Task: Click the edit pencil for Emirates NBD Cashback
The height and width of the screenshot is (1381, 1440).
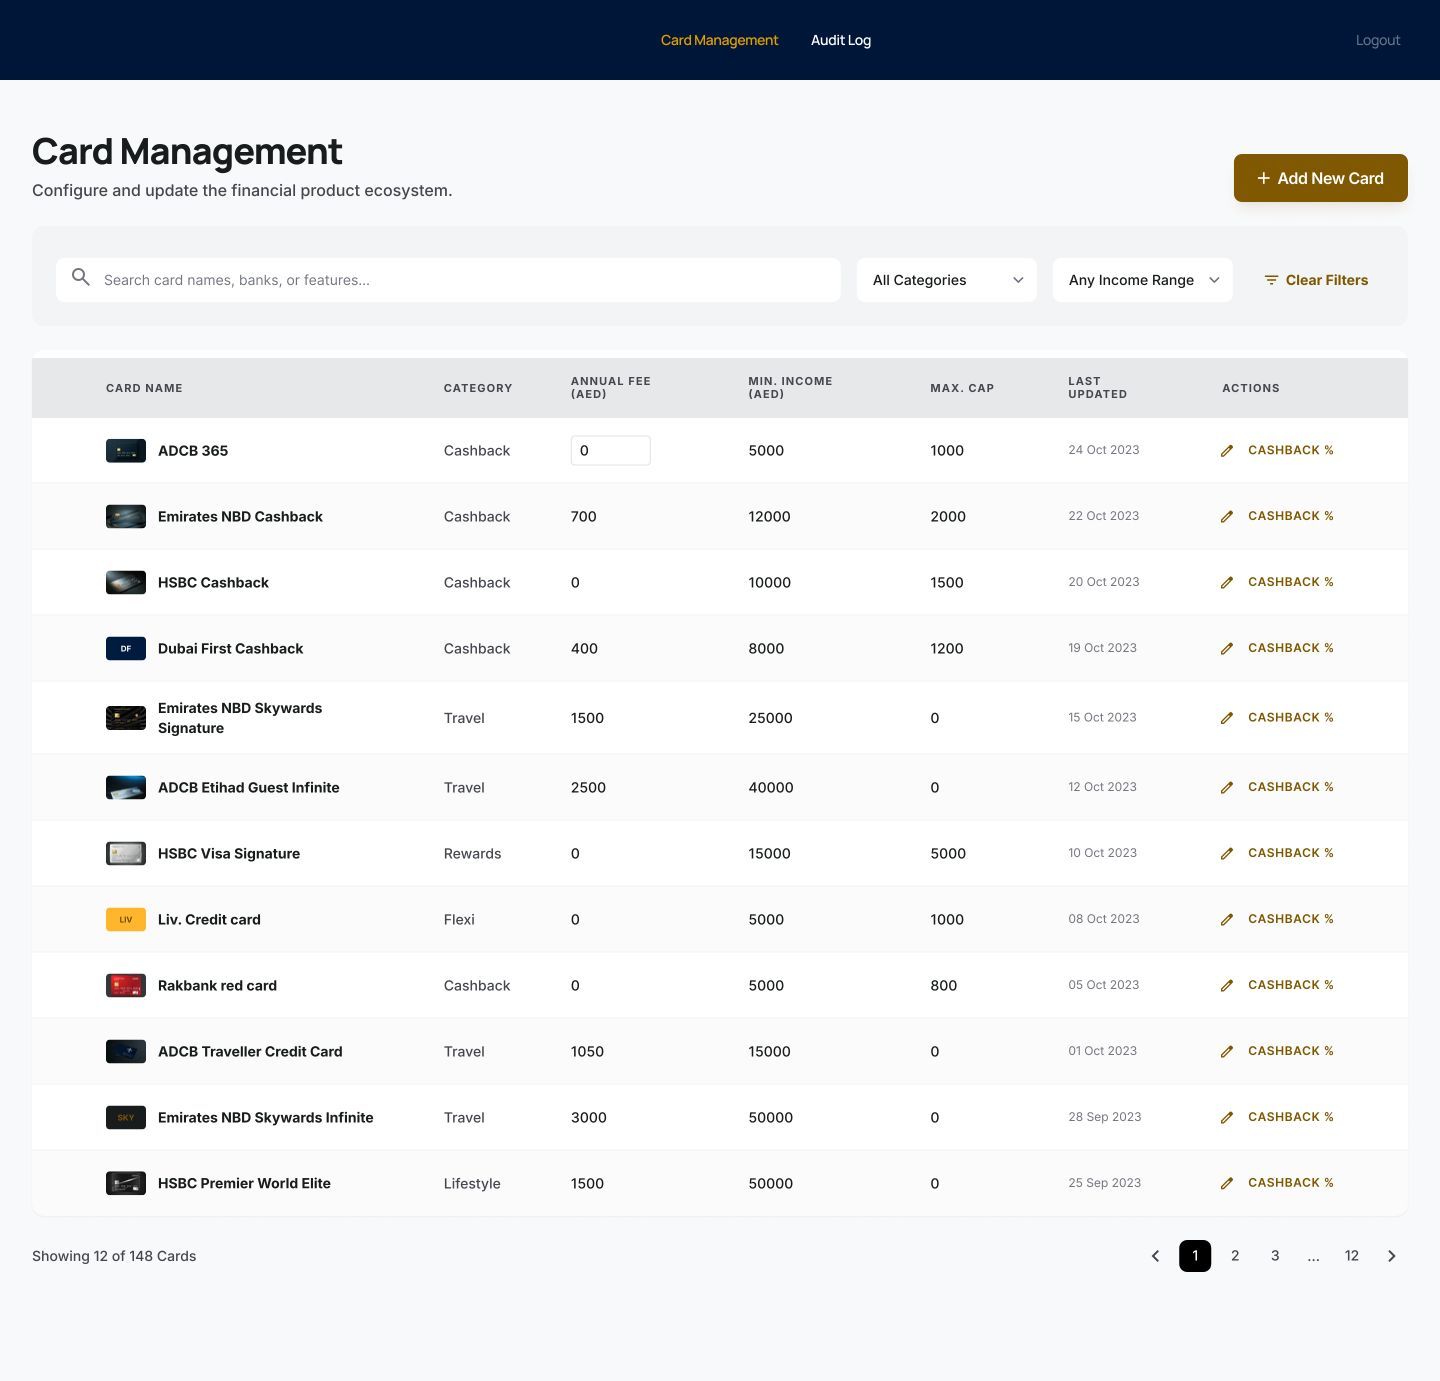Action: pyautogui.click(x=1227, y=517)
